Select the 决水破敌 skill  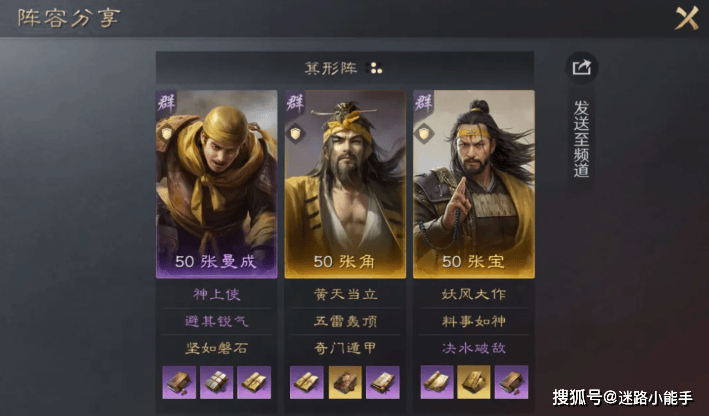[x=473, y=348]
